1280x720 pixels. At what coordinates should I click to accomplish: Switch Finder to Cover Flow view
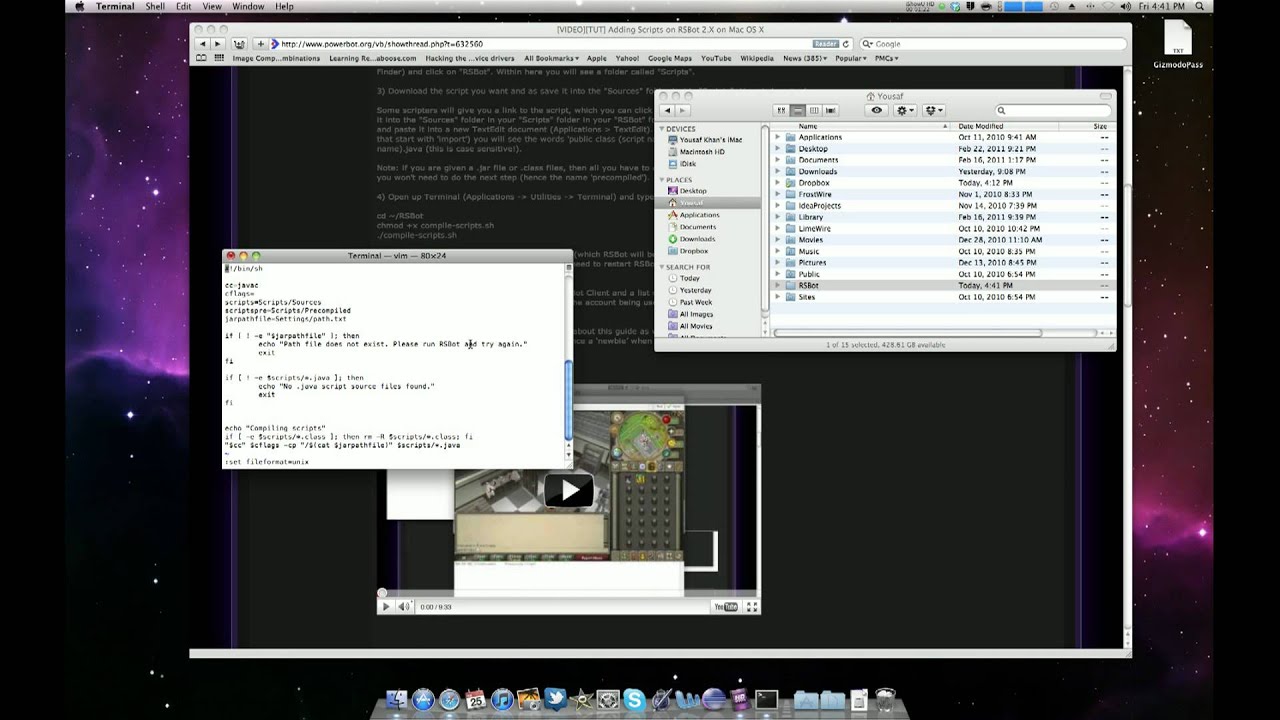[830, 110]
